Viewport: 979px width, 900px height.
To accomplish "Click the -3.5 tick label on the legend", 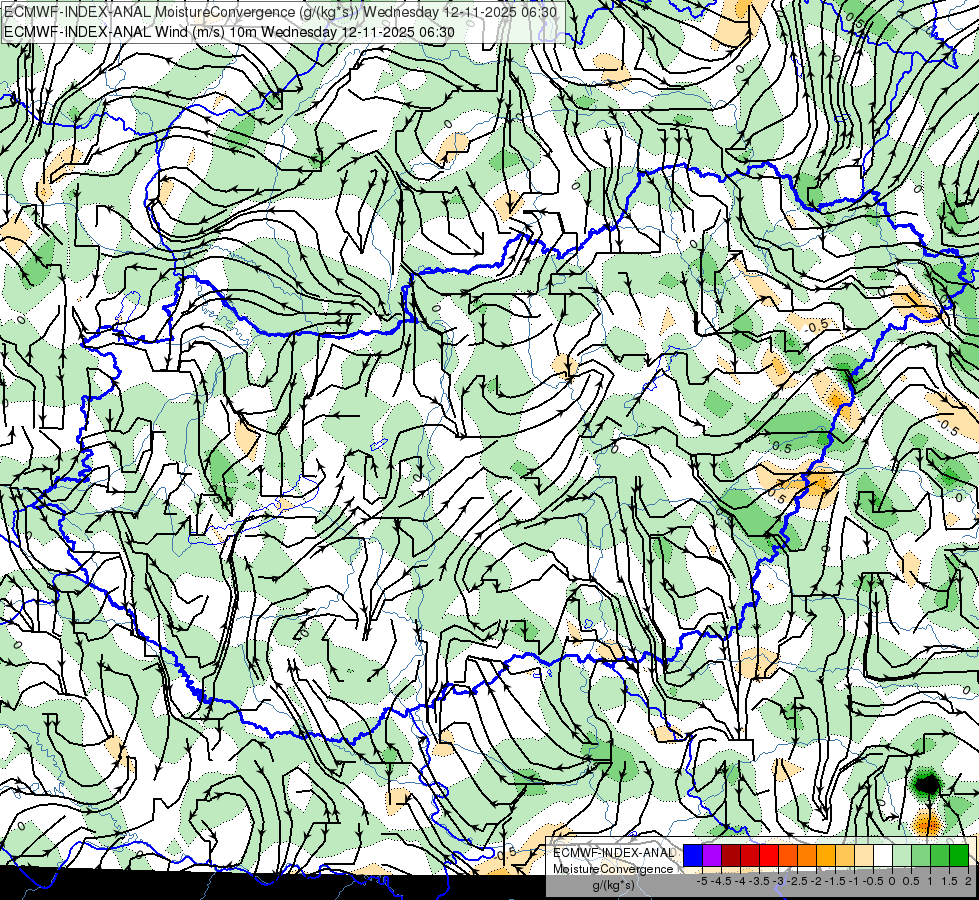I will (x=759, y=881).
